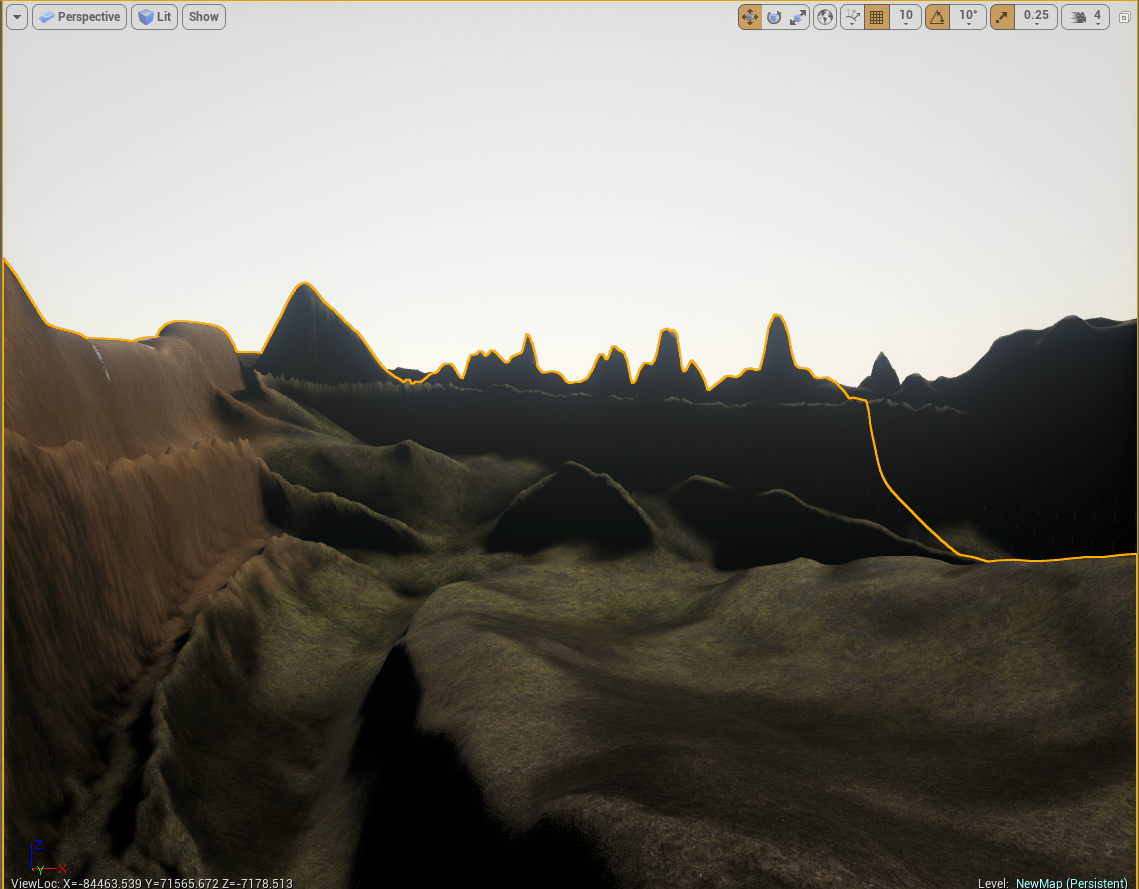1139x889 pixels.
Task: Toggle world/local coordinate system globe icon
Action: [x=824, y=17]
